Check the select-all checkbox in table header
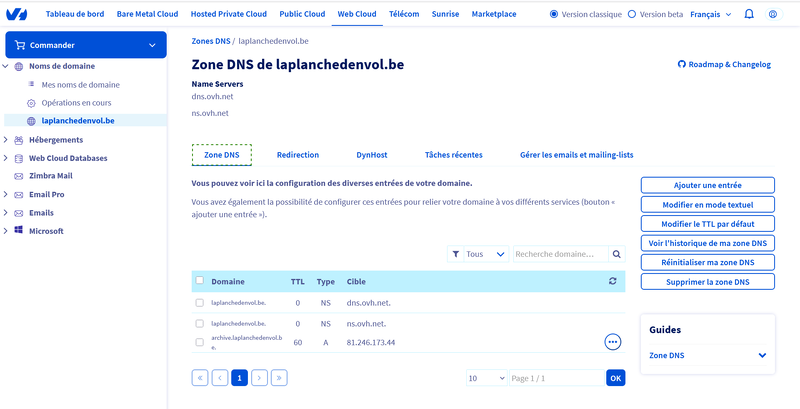This screenshot has width=800, height=409. 200,280
